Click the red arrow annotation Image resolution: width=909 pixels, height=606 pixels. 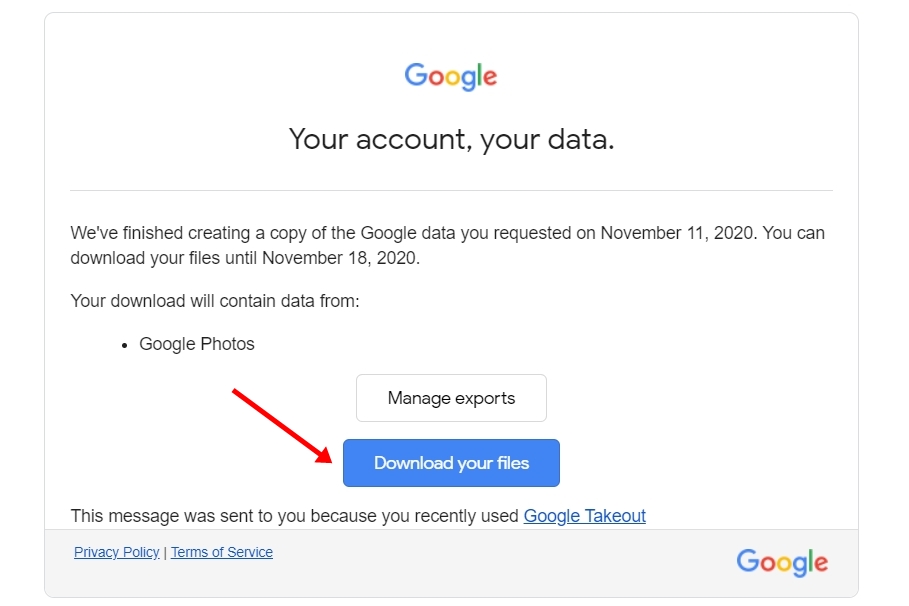coord(282,426)
